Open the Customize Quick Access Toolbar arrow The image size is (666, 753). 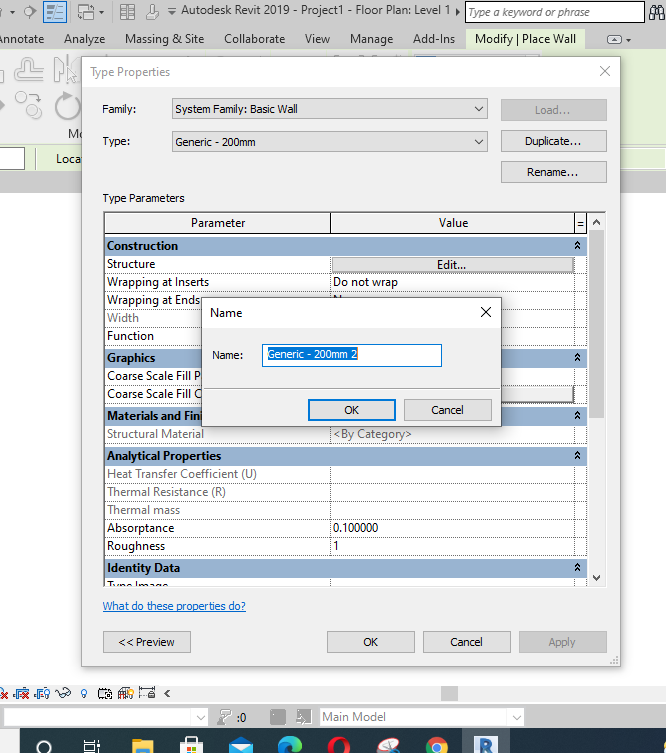(x=171, y=12)
